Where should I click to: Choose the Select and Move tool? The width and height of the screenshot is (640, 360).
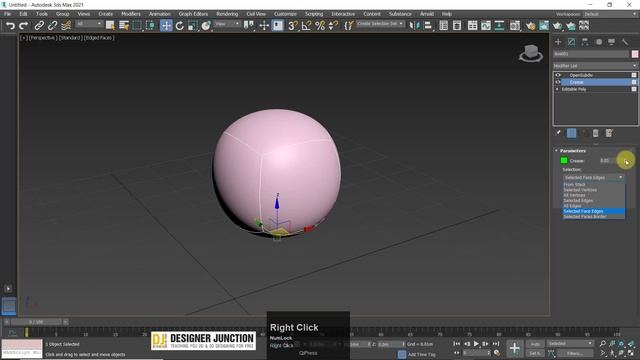coord(166,26)
